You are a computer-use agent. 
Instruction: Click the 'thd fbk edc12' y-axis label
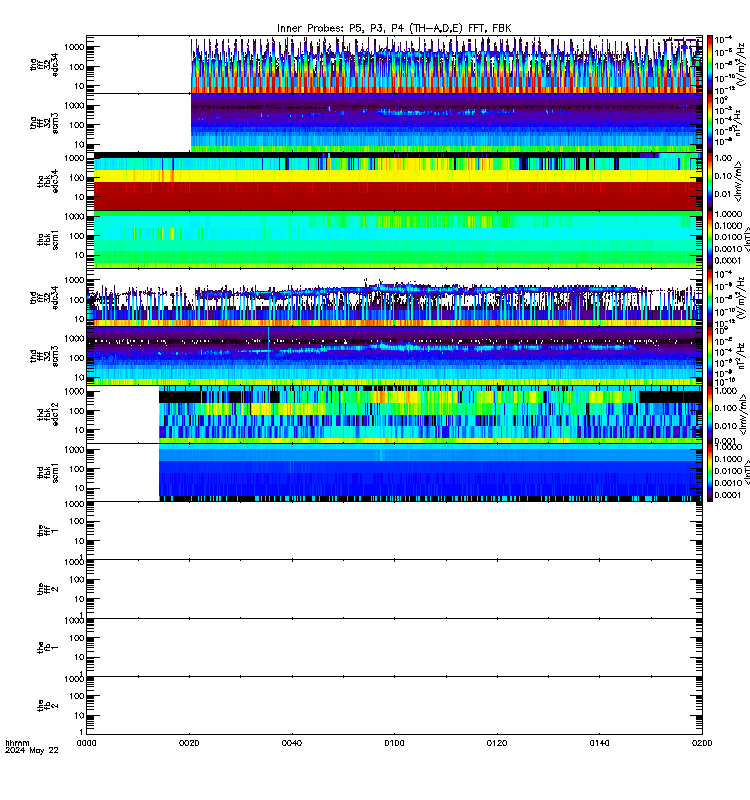click(48, 414)
